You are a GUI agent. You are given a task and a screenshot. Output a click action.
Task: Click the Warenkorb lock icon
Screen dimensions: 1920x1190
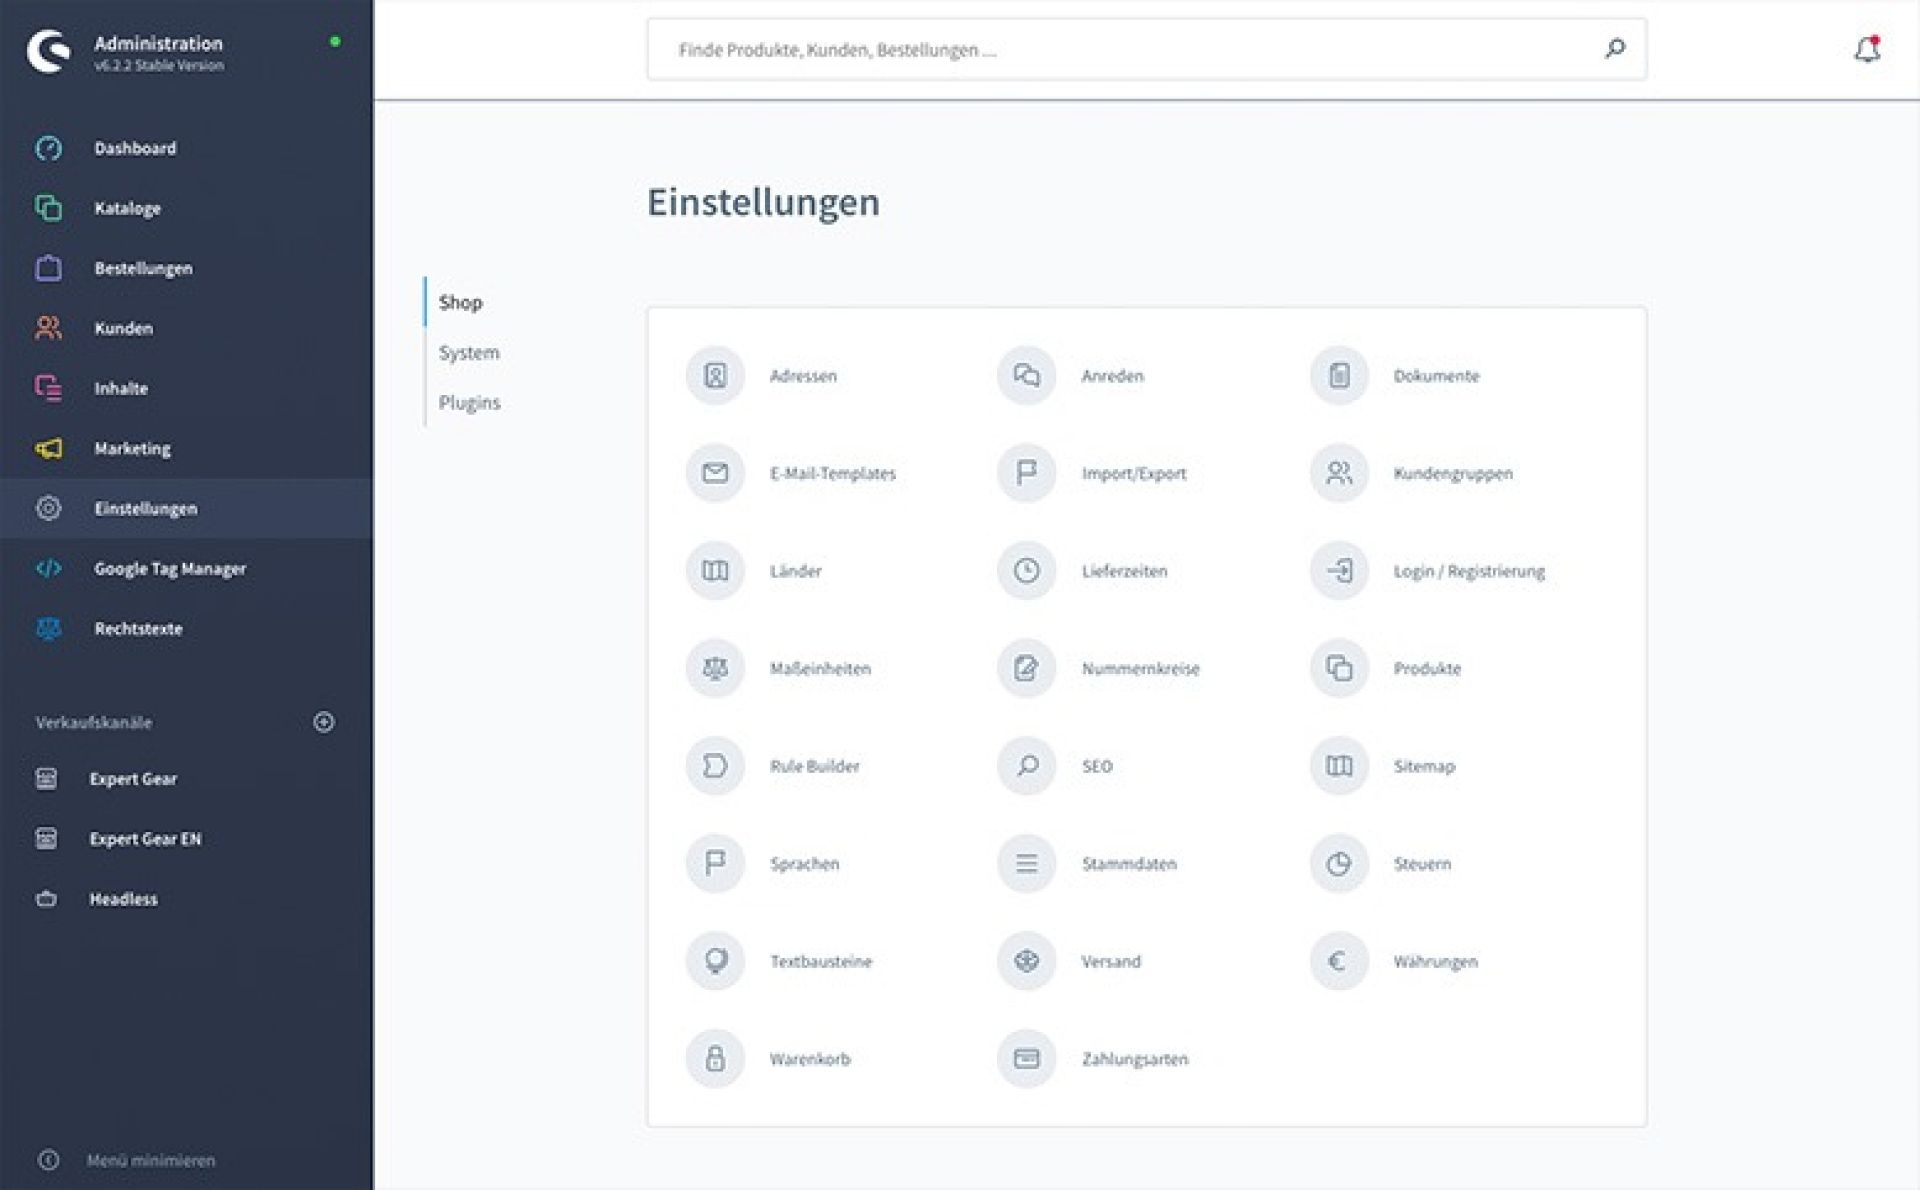pos(715,1058)
